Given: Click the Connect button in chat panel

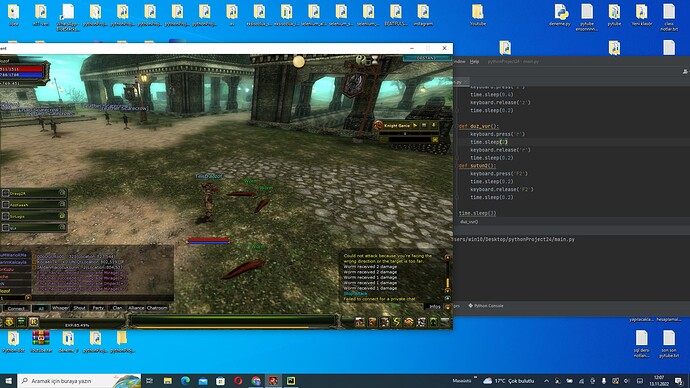Looking at the screenshot, I should [17, 308].
